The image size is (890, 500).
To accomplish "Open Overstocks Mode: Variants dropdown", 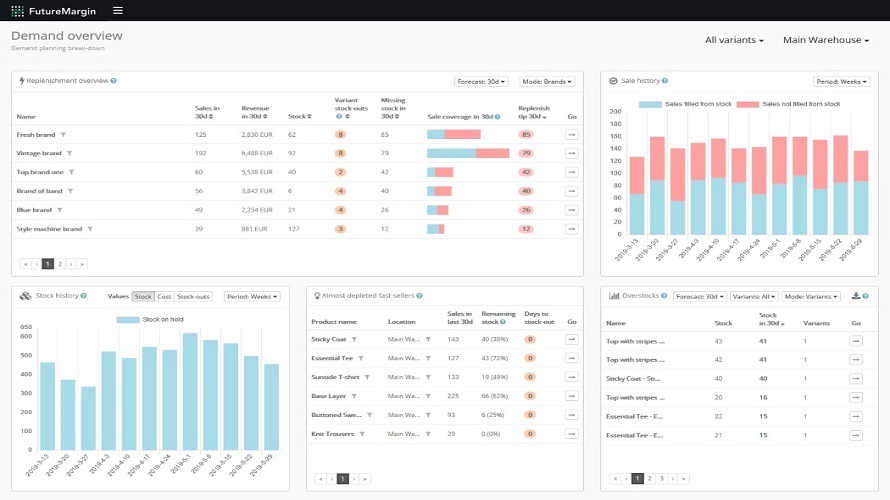I will click(x=811, y=296).
